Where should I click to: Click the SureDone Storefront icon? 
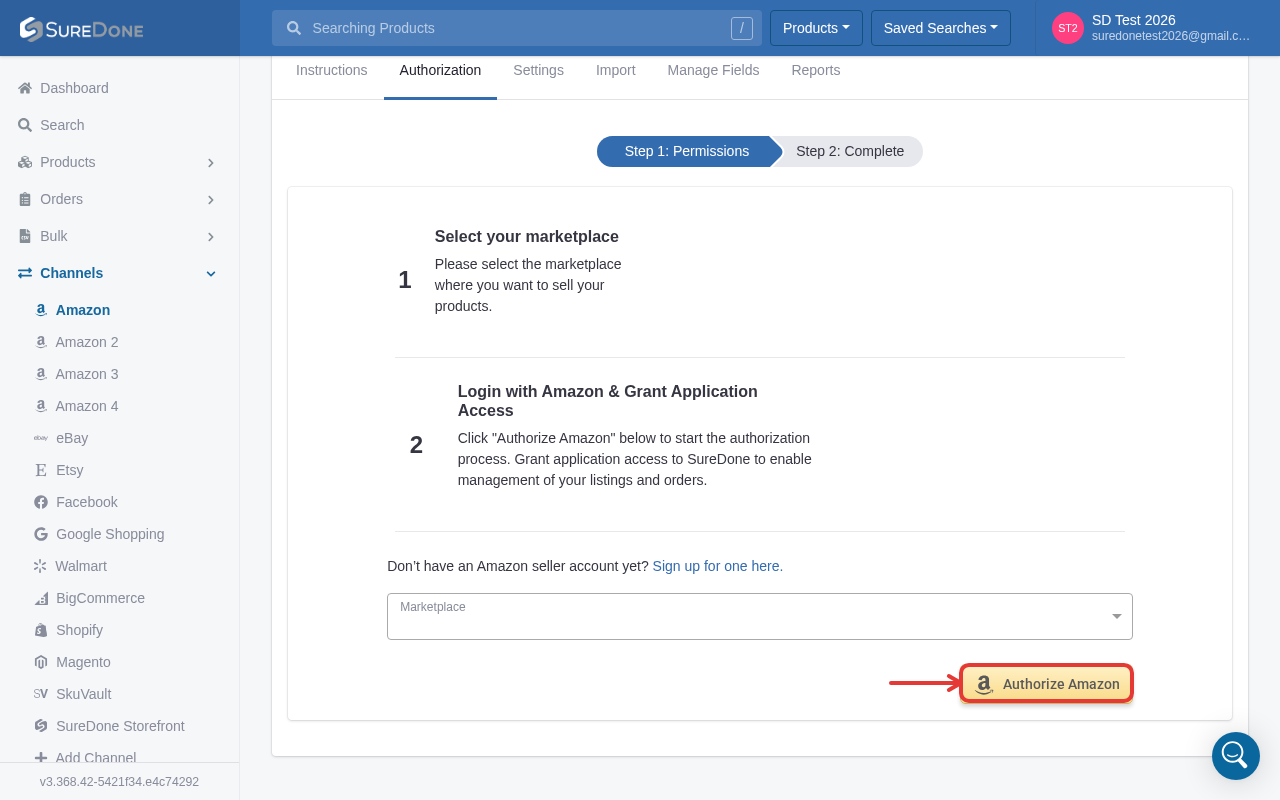[41, 726]
